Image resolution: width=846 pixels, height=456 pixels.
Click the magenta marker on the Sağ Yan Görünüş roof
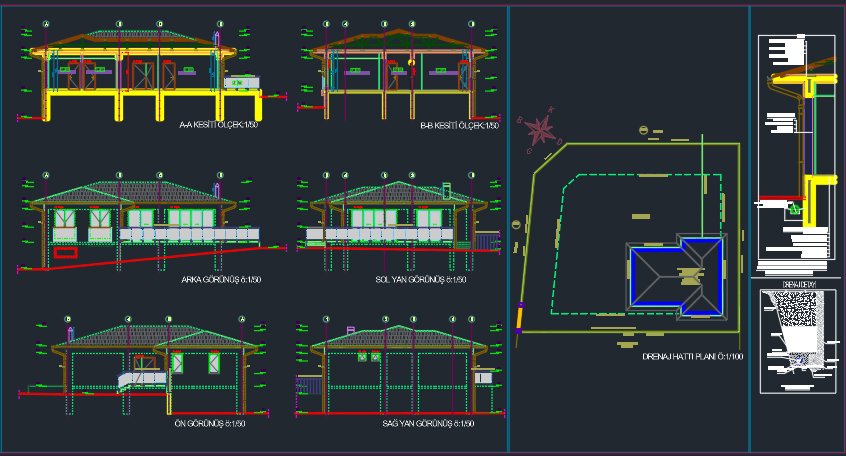tap(349, 329)
